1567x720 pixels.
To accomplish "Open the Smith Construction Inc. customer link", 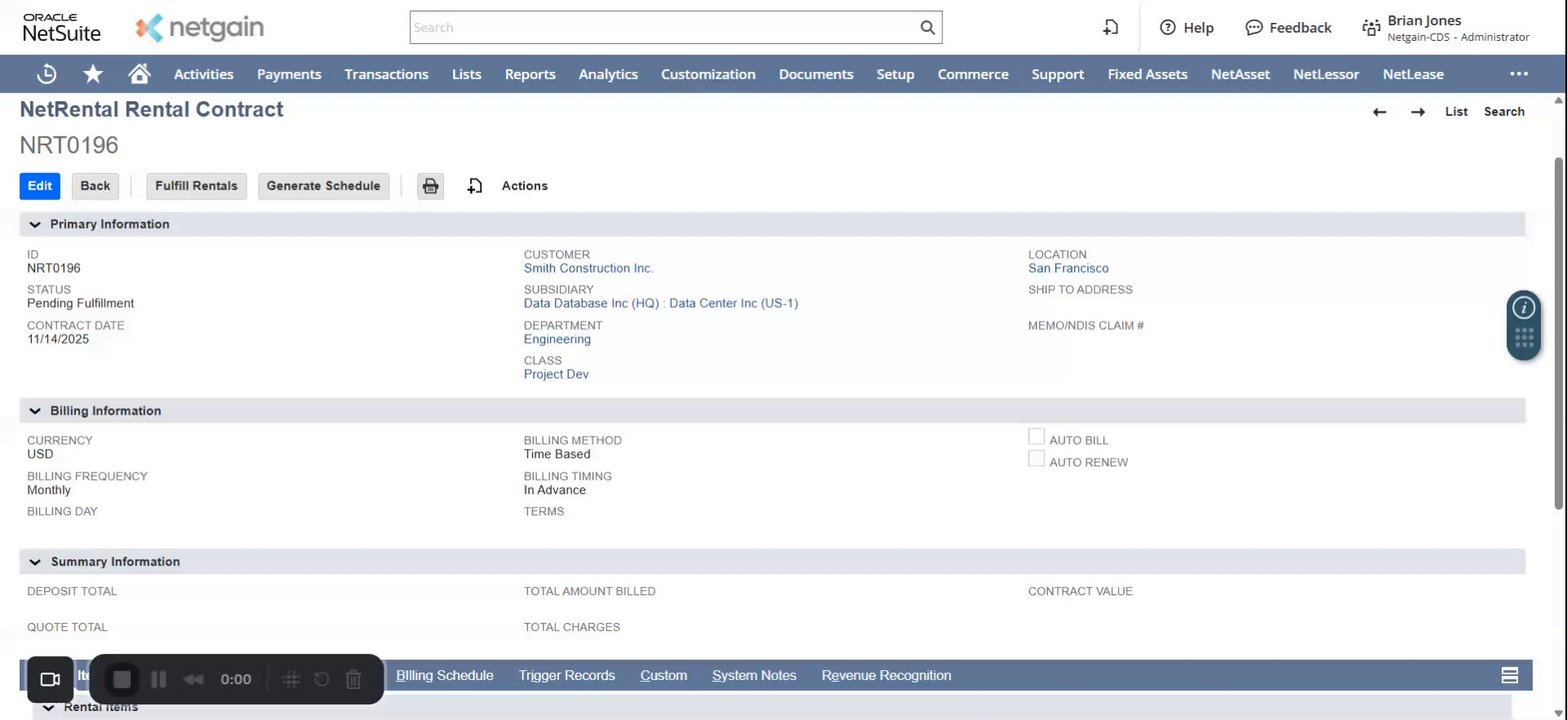I will (588, 268).
